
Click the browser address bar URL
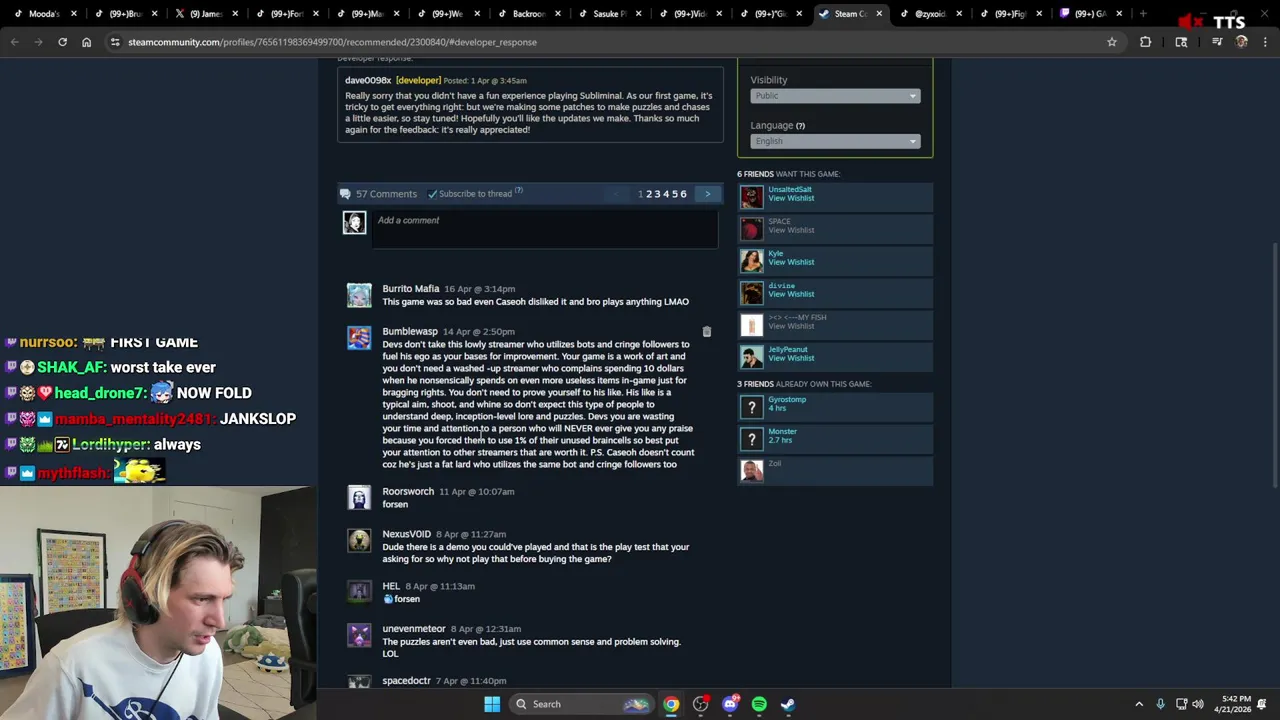[x=332, y=42]
